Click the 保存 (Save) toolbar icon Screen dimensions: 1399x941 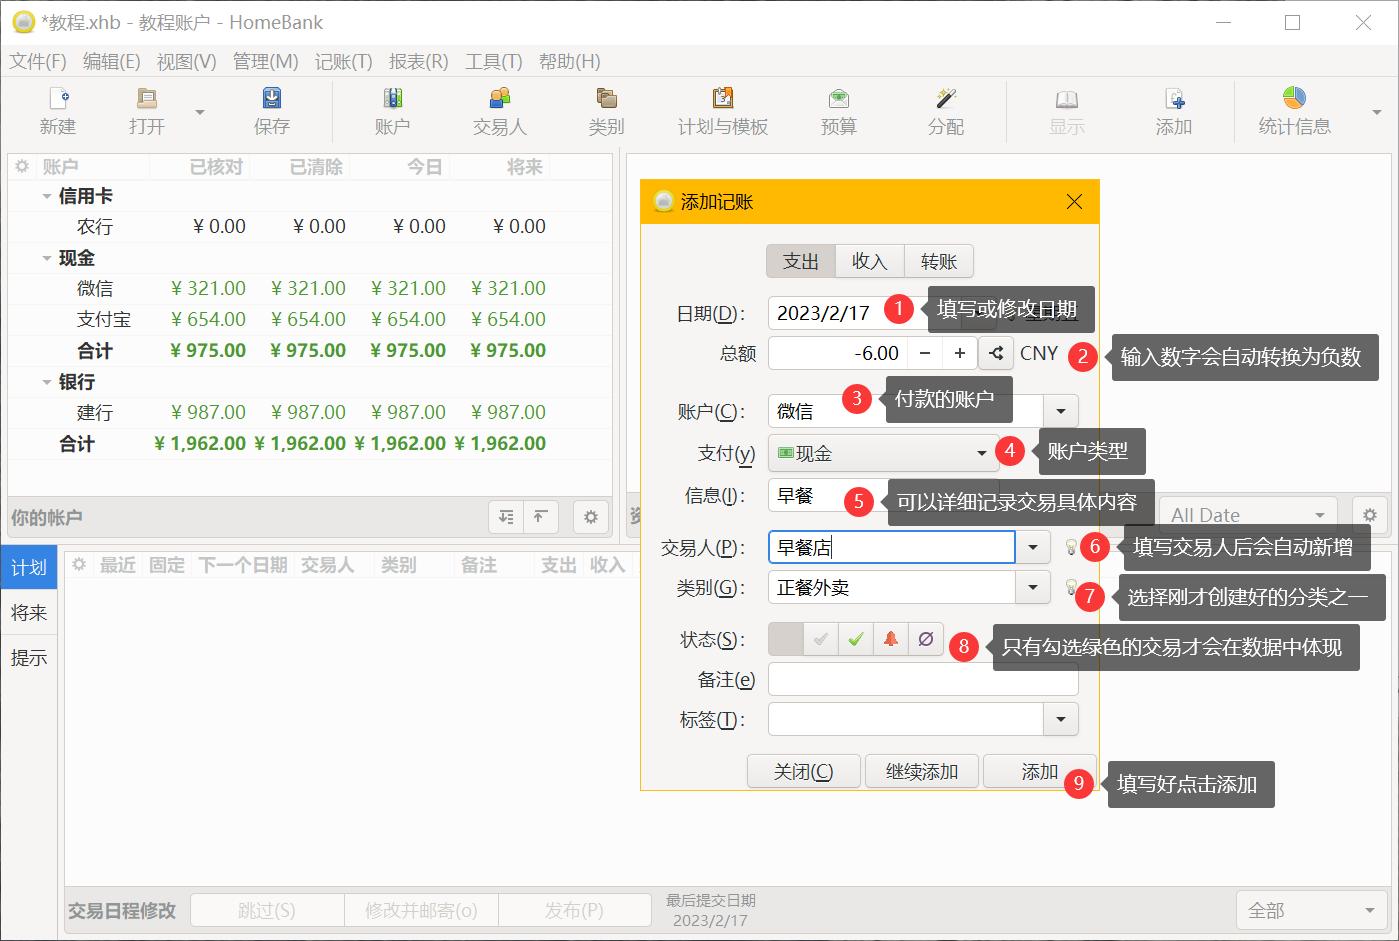pyautogui.click(x=271, y=110)
